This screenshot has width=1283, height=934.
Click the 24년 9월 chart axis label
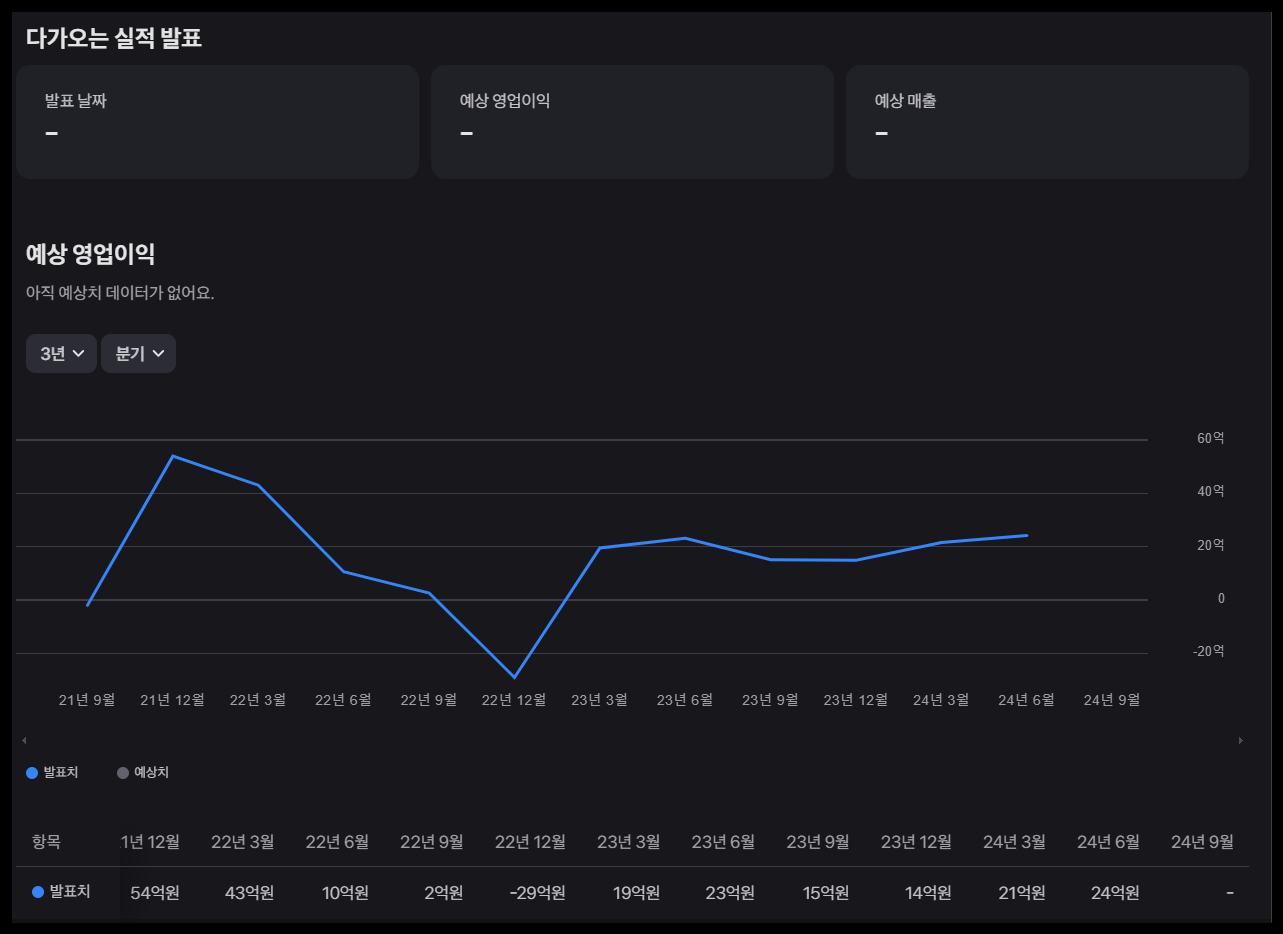(1112, 700)
